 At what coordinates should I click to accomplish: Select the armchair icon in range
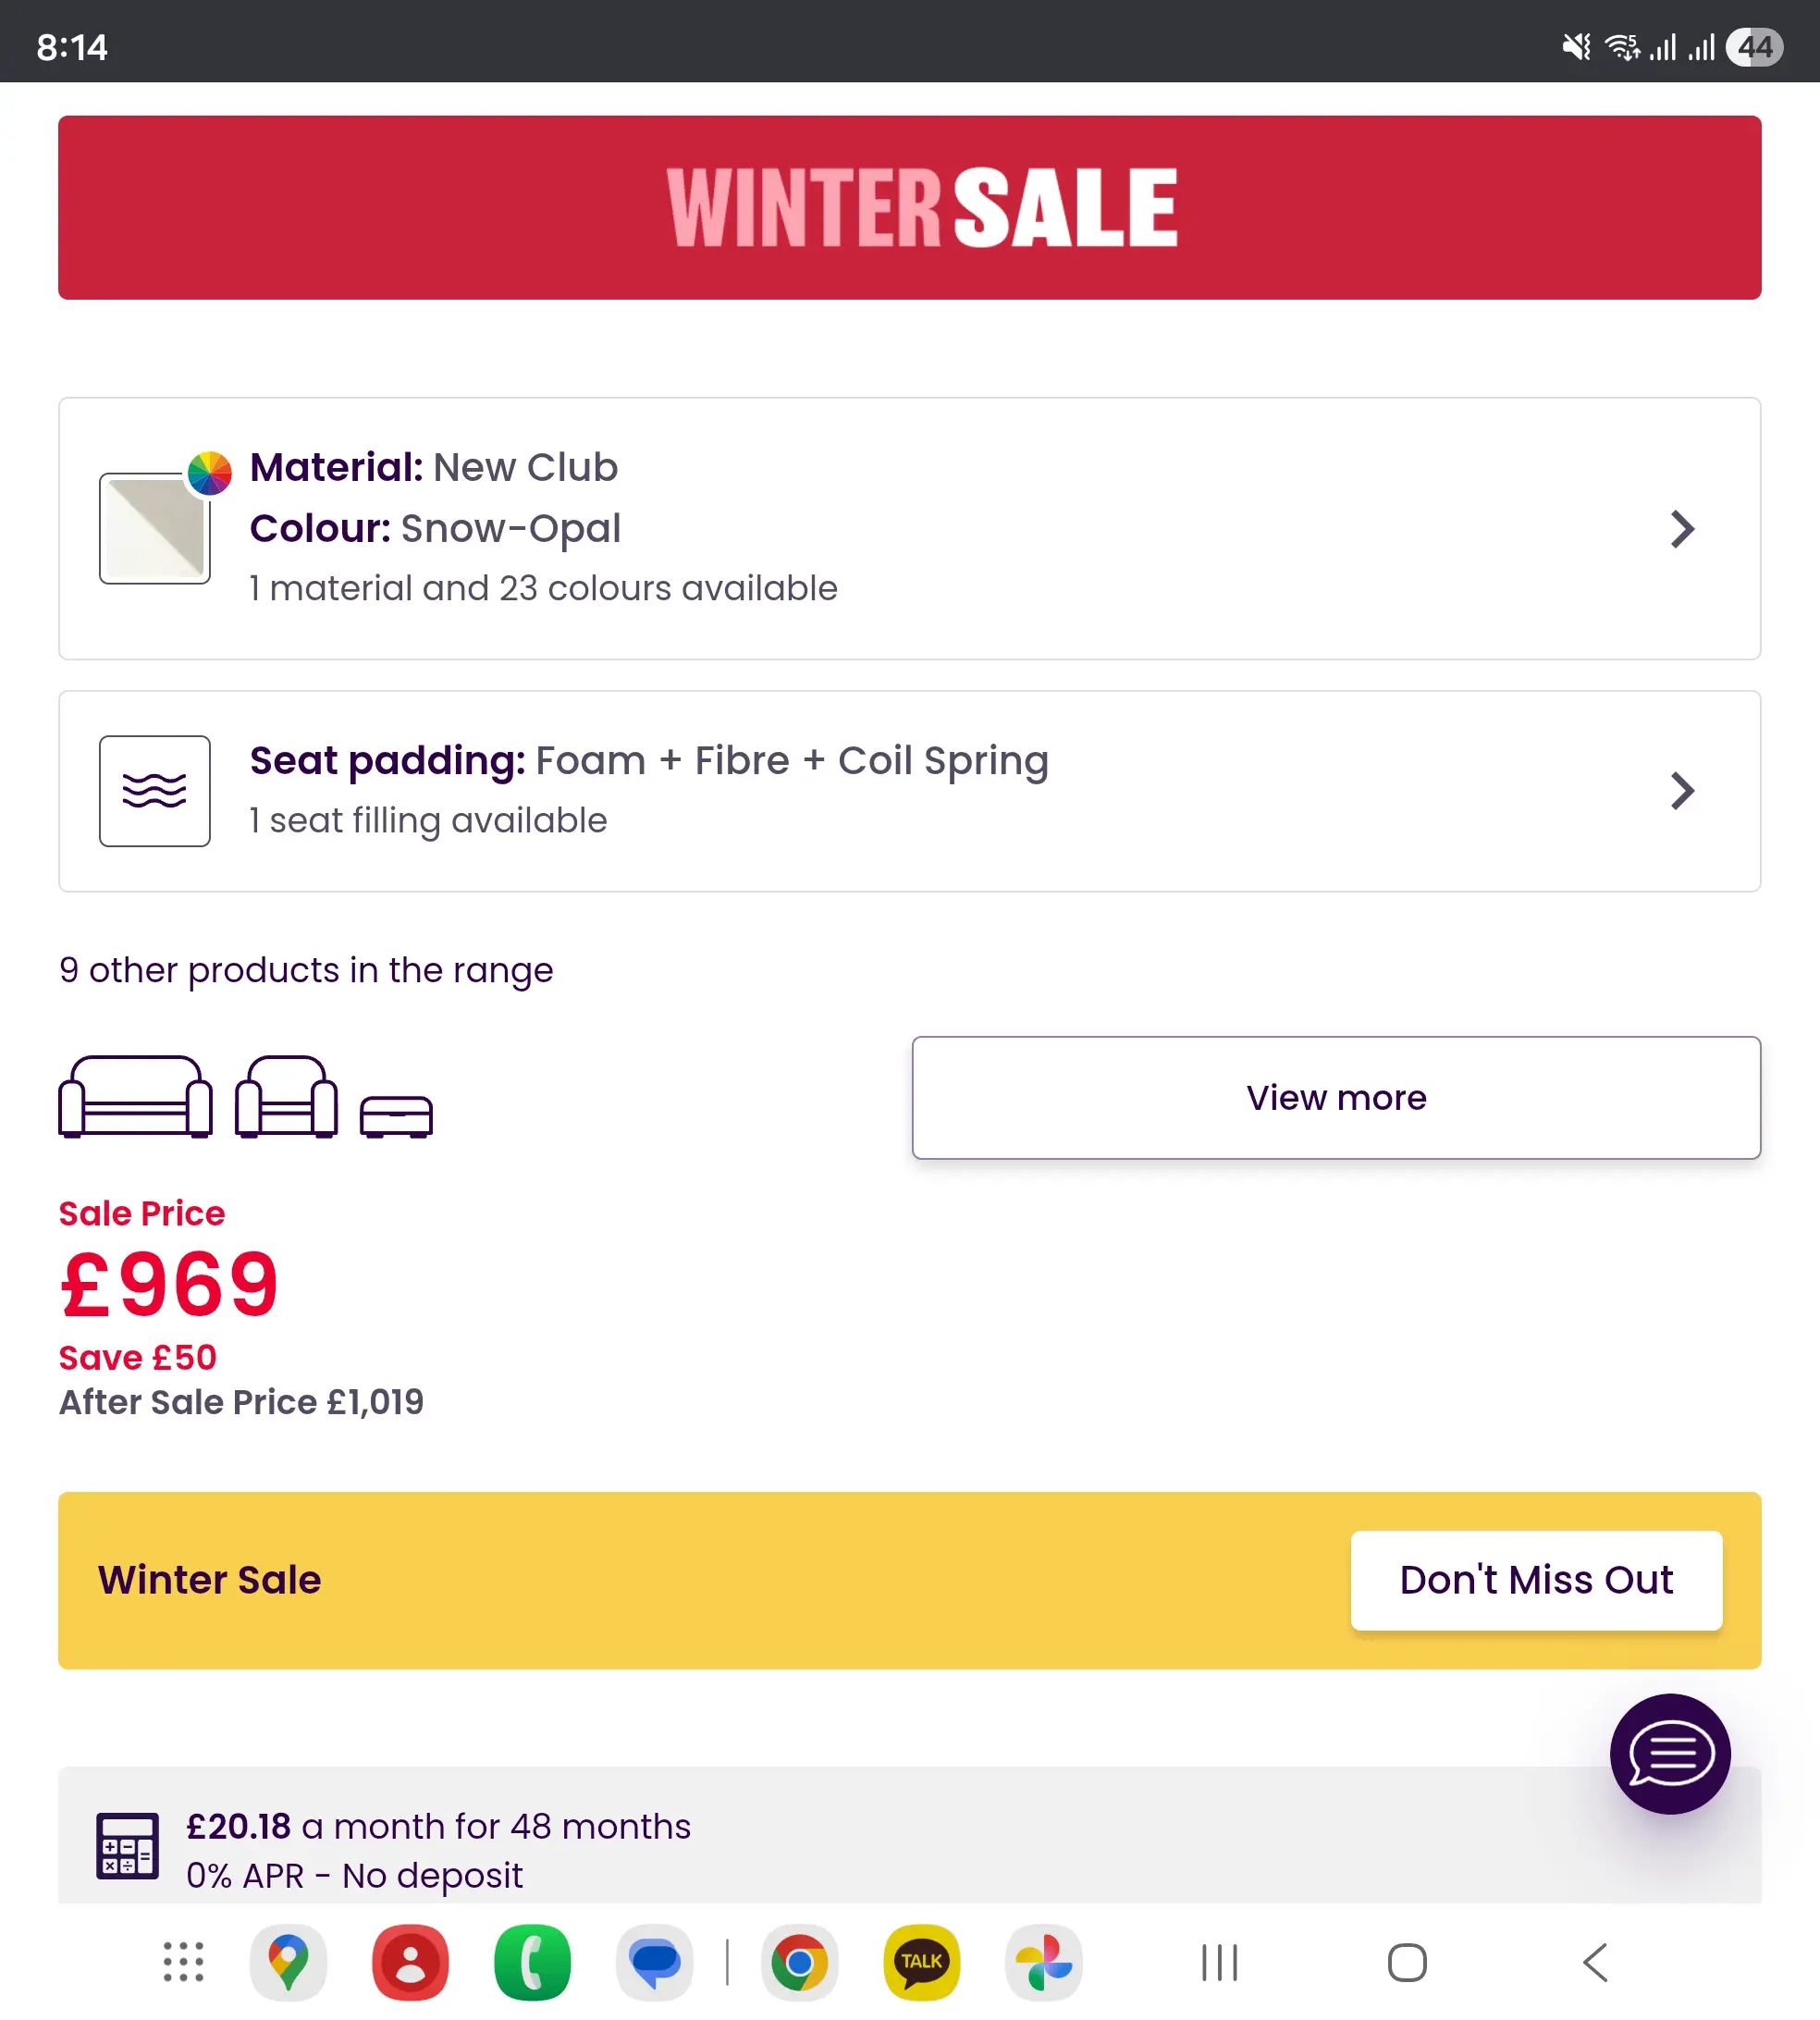pyautogui.click(x=286, y=1097)
